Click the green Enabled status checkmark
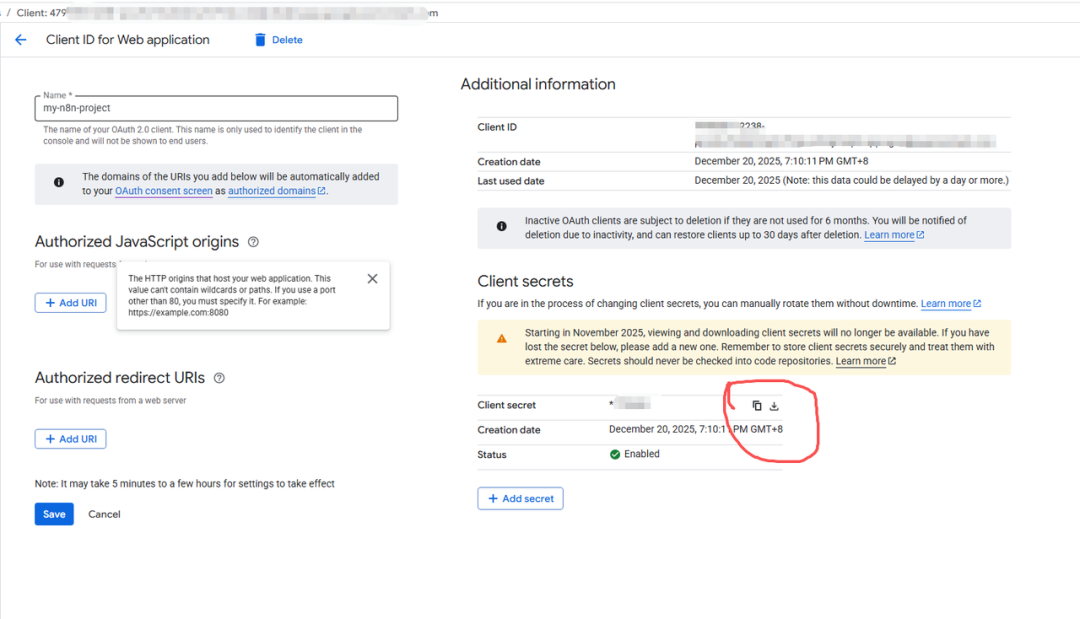The width and height of the screenshot is (1080, 619). pos(615,454)
